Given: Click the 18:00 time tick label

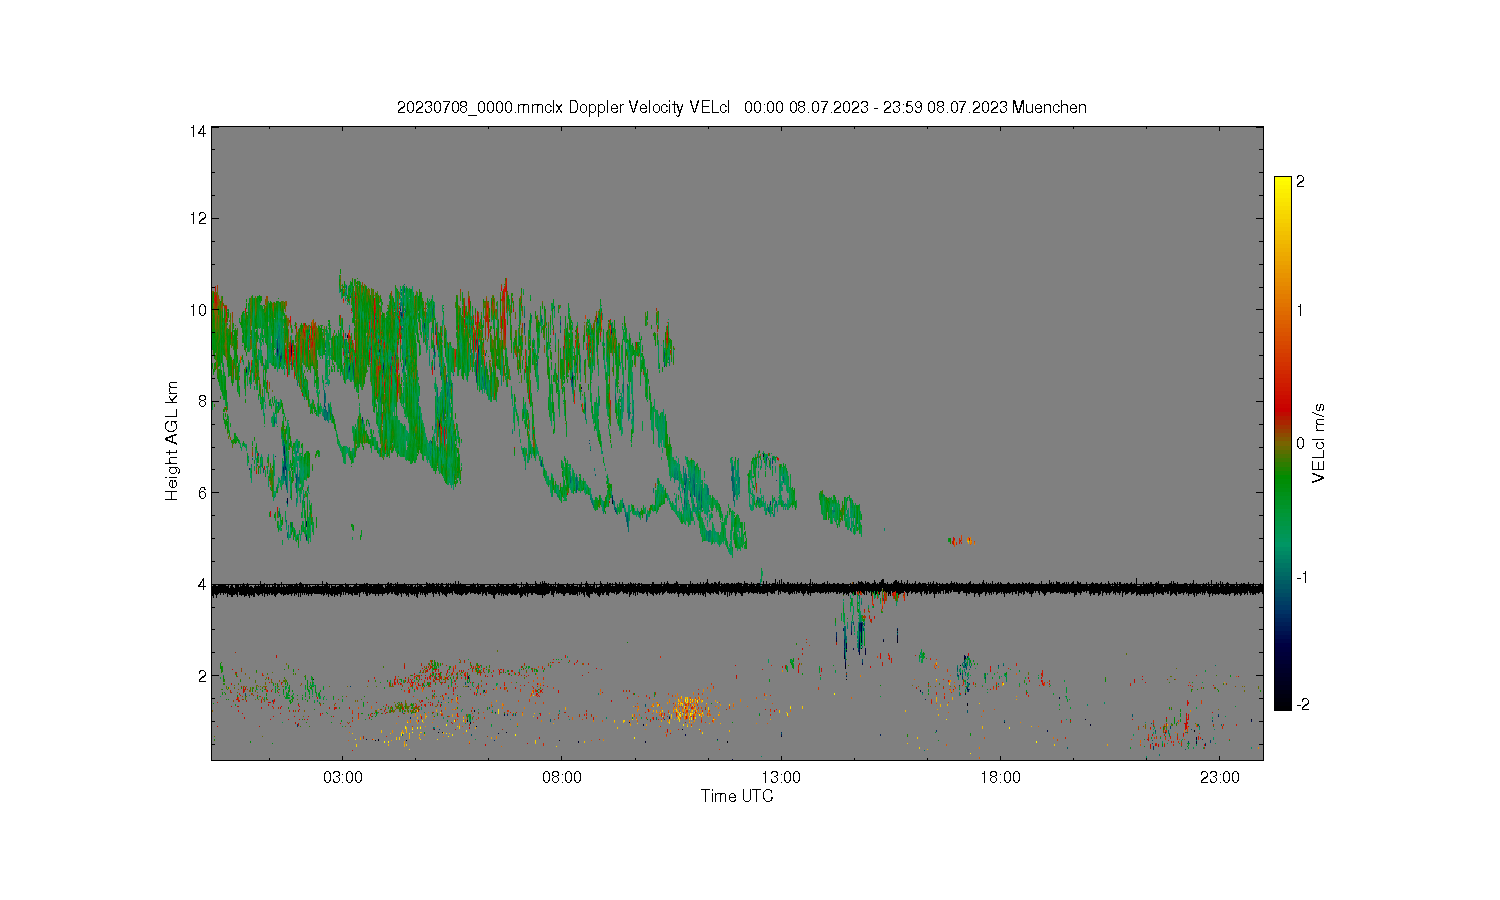Looking at the screenshot, I should [x=1000, y=778].
